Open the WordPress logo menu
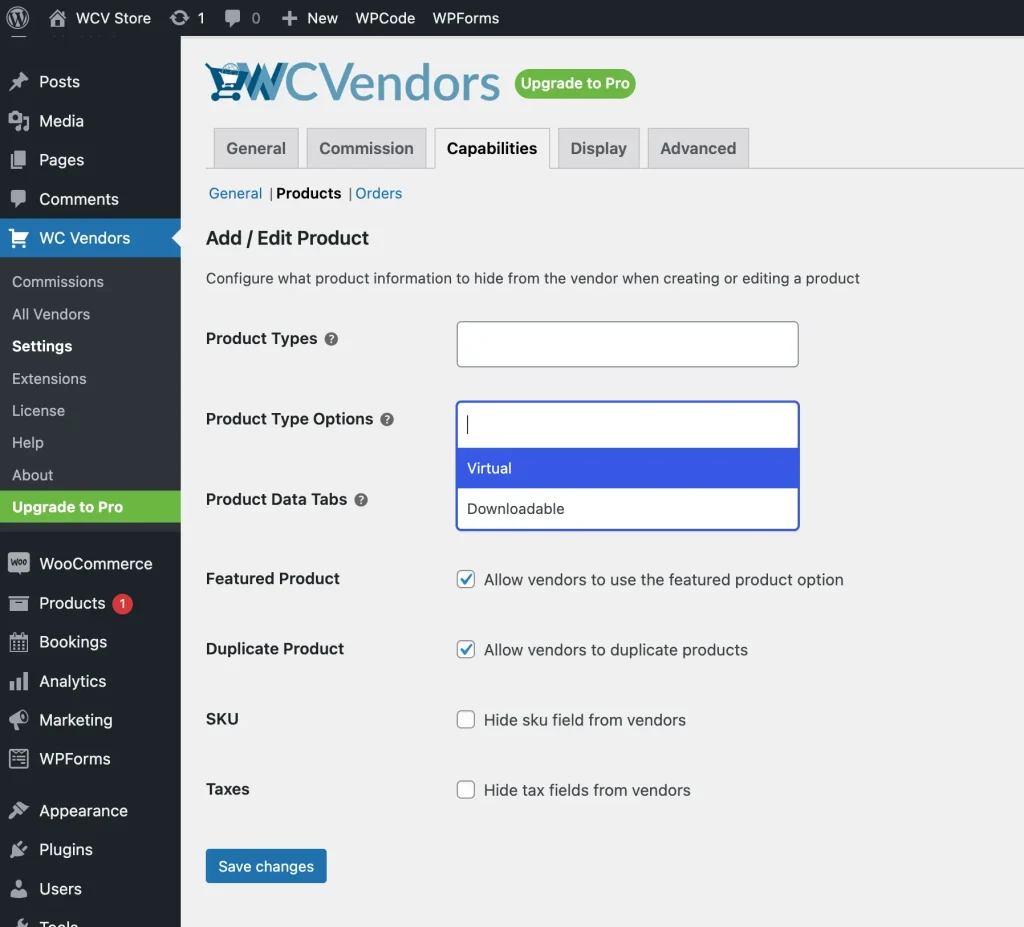The image size is (1024, 927). click(x=18, y=18)
